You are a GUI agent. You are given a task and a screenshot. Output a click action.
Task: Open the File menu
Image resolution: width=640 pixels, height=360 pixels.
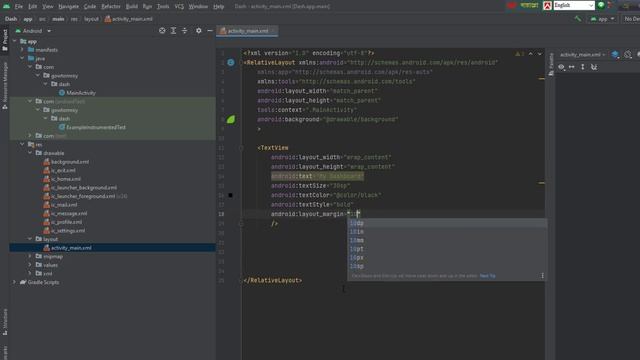tap(19, 7)
